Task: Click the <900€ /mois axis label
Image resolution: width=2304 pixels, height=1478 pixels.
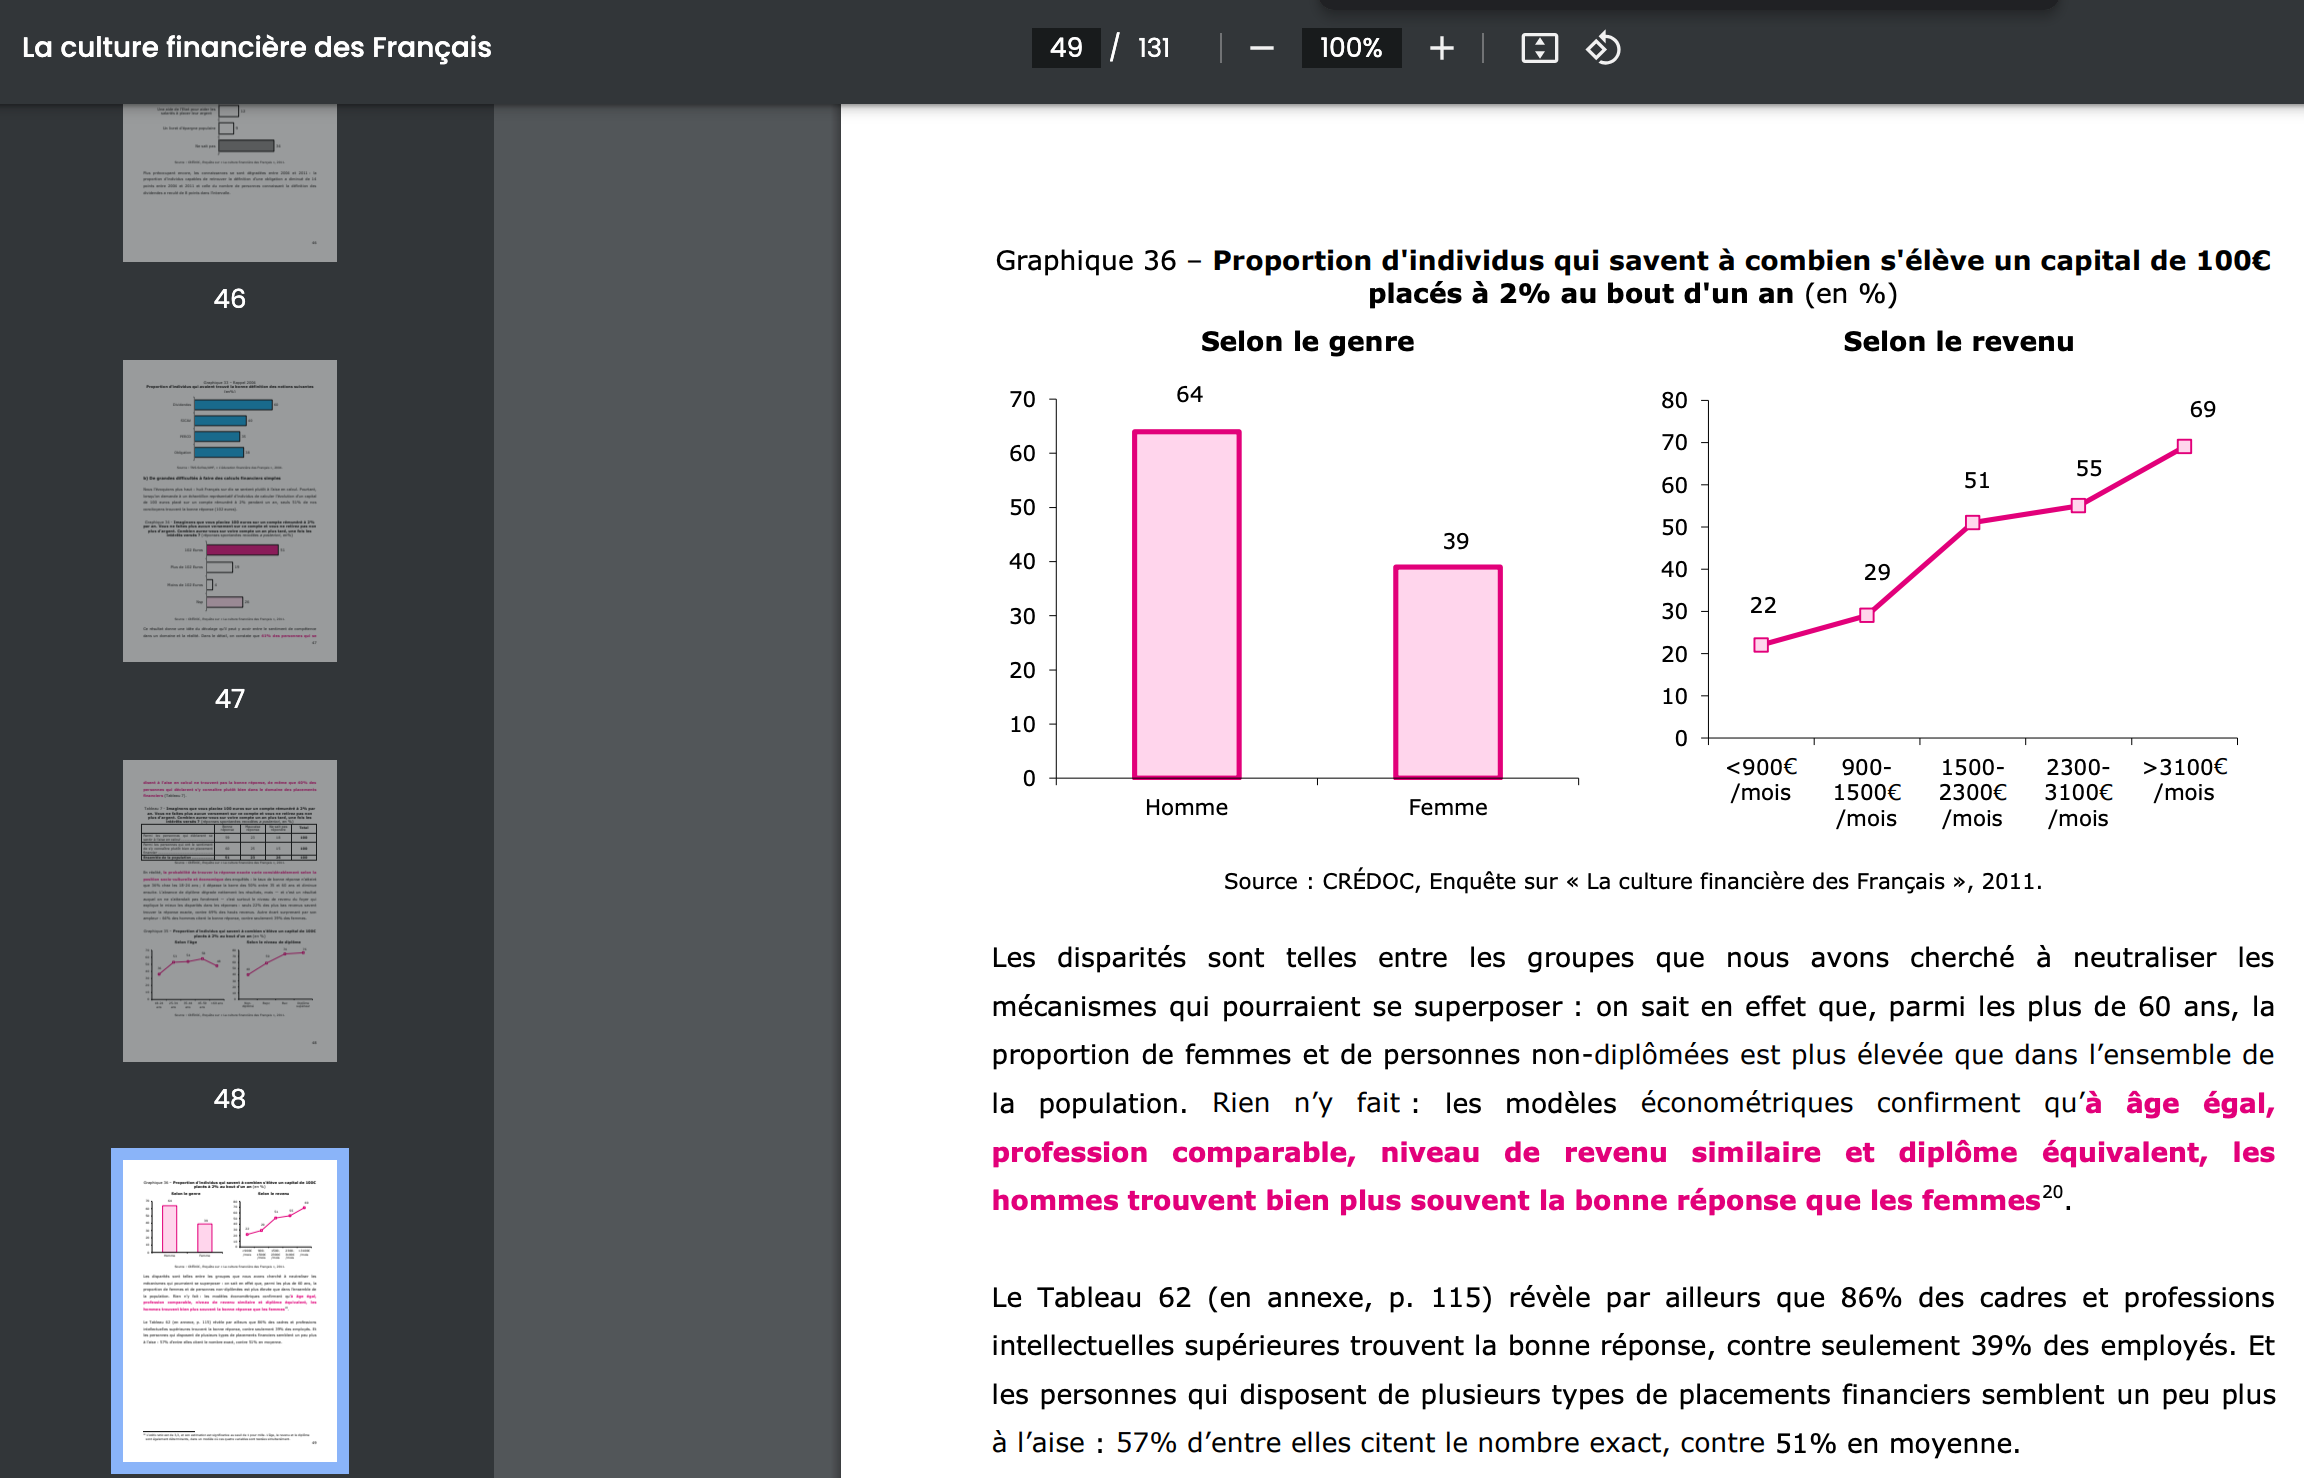Action: click(x=1761, y=780)
